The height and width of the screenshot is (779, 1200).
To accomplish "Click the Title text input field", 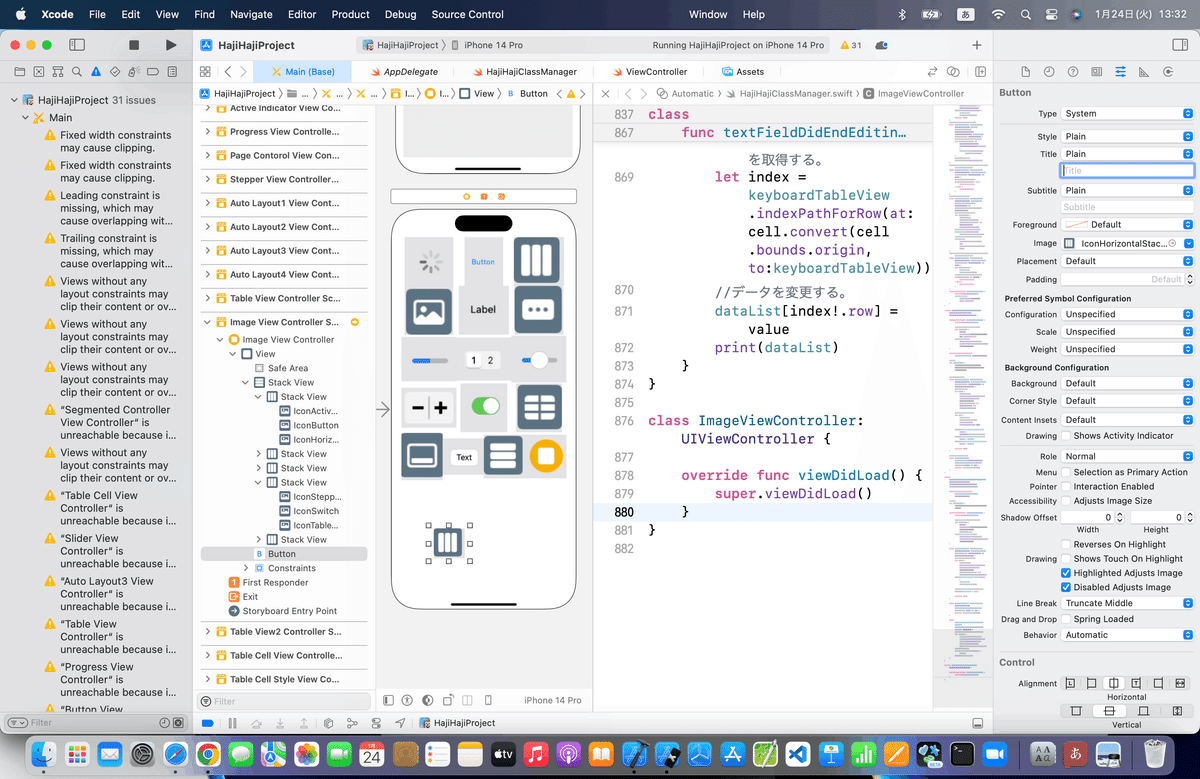I will tap(1127, 171).
